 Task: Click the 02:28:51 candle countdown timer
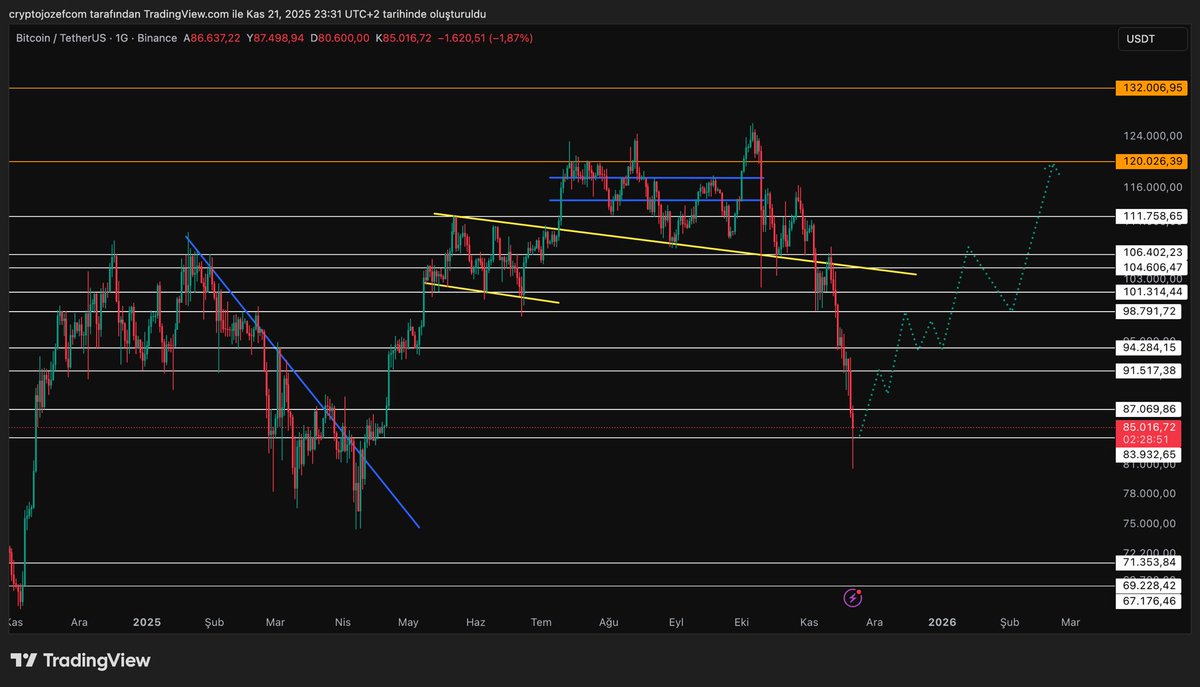pyautogui.click(x=1148, y=440)
